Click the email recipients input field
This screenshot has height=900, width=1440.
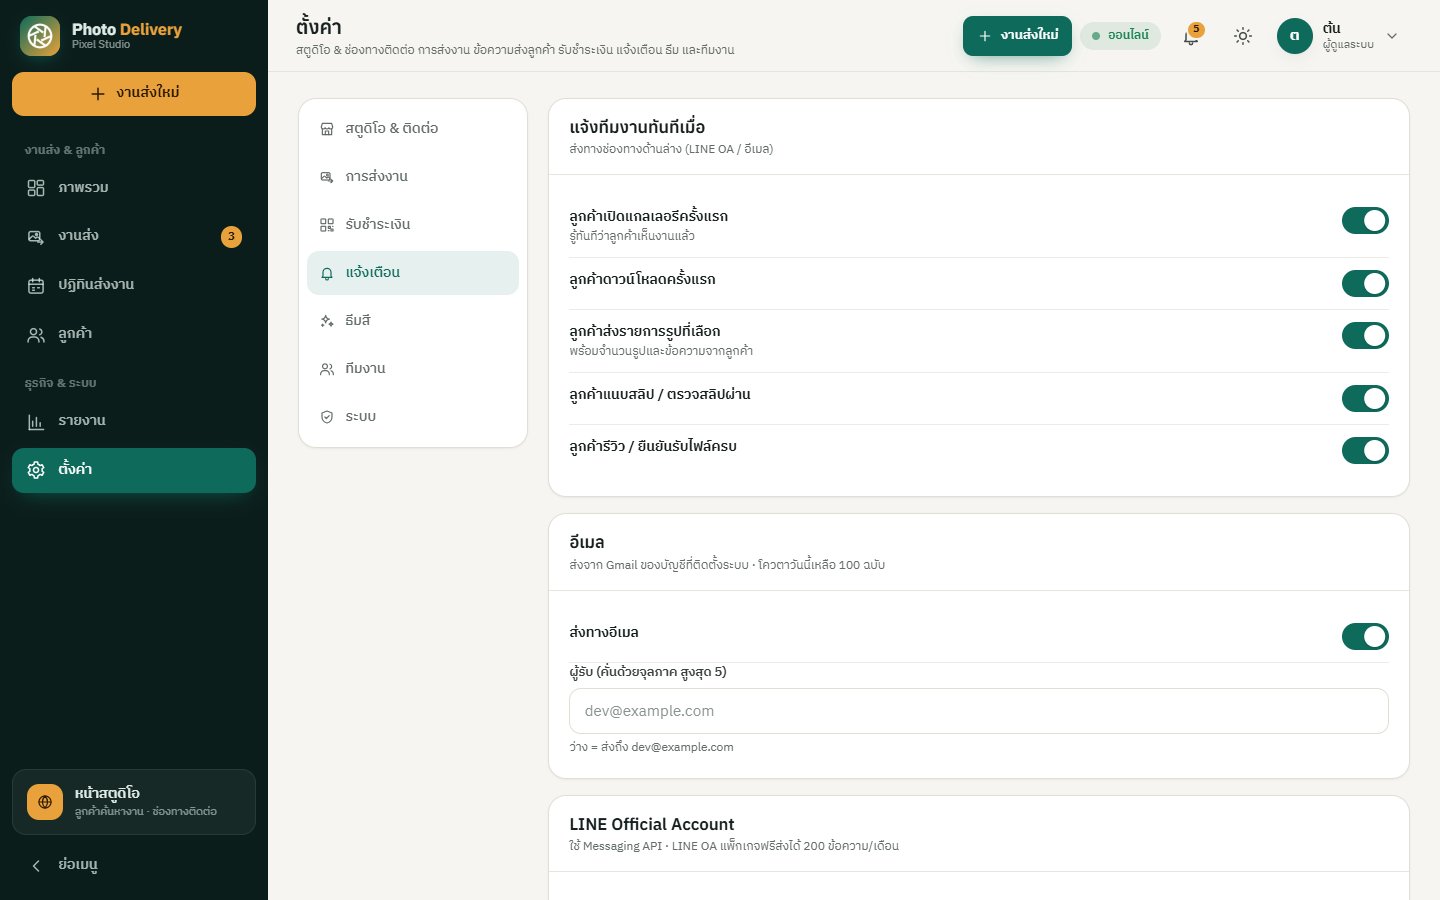(x=979, y=711)
